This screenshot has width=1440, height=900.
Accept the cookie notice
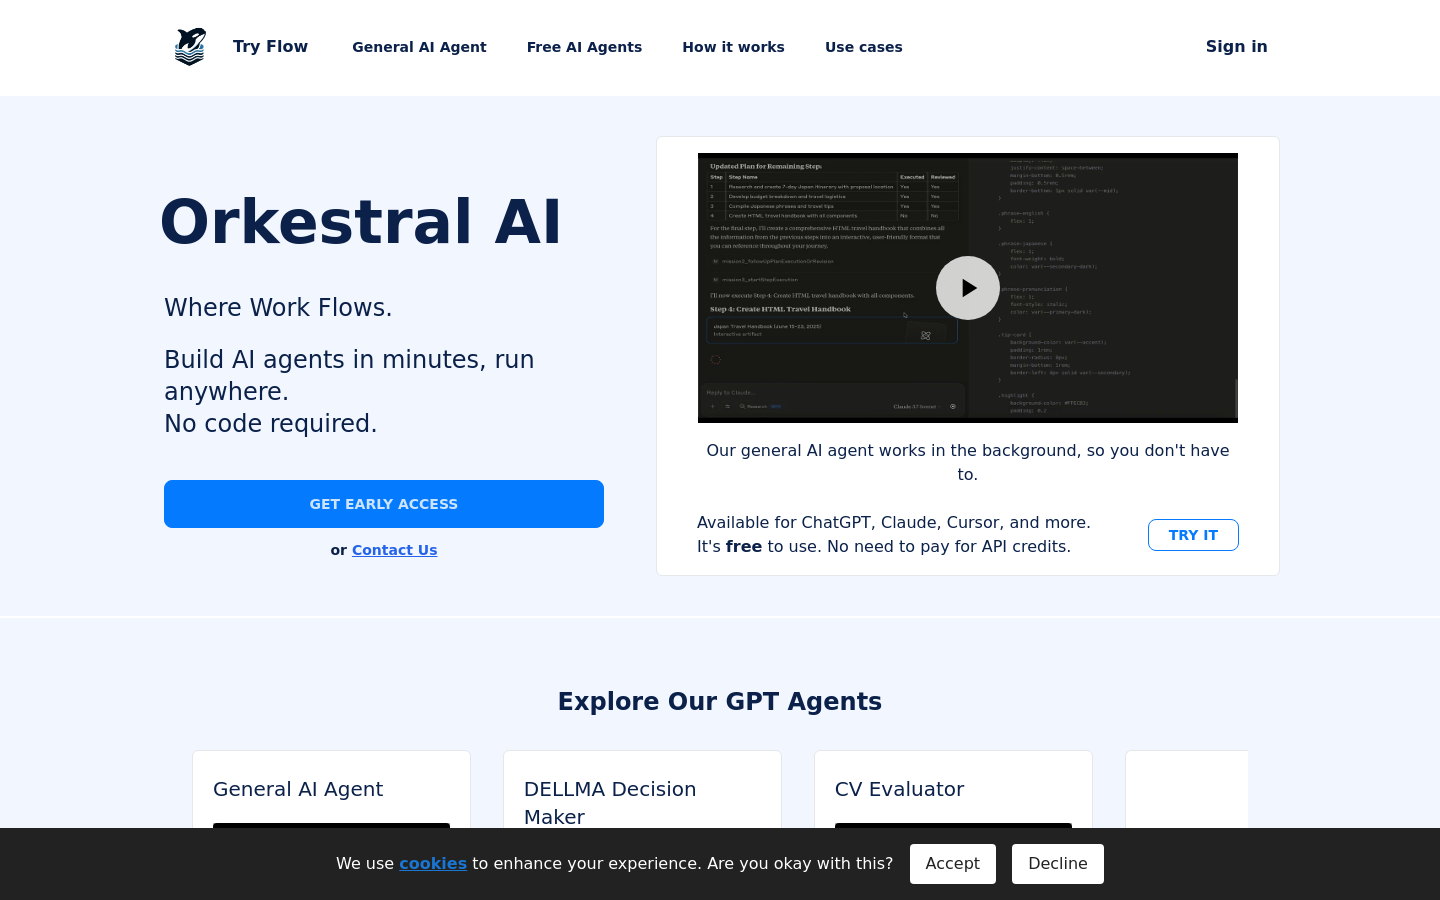952,864
